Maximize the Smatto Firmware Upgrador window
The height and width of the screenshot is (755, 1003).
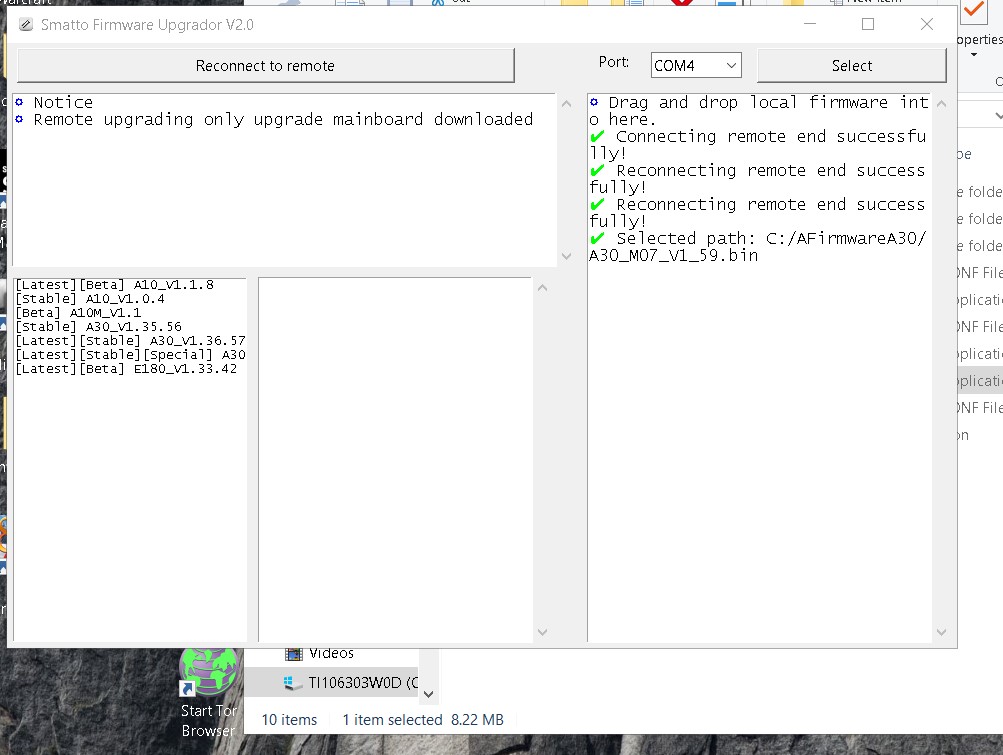[868, 25]
